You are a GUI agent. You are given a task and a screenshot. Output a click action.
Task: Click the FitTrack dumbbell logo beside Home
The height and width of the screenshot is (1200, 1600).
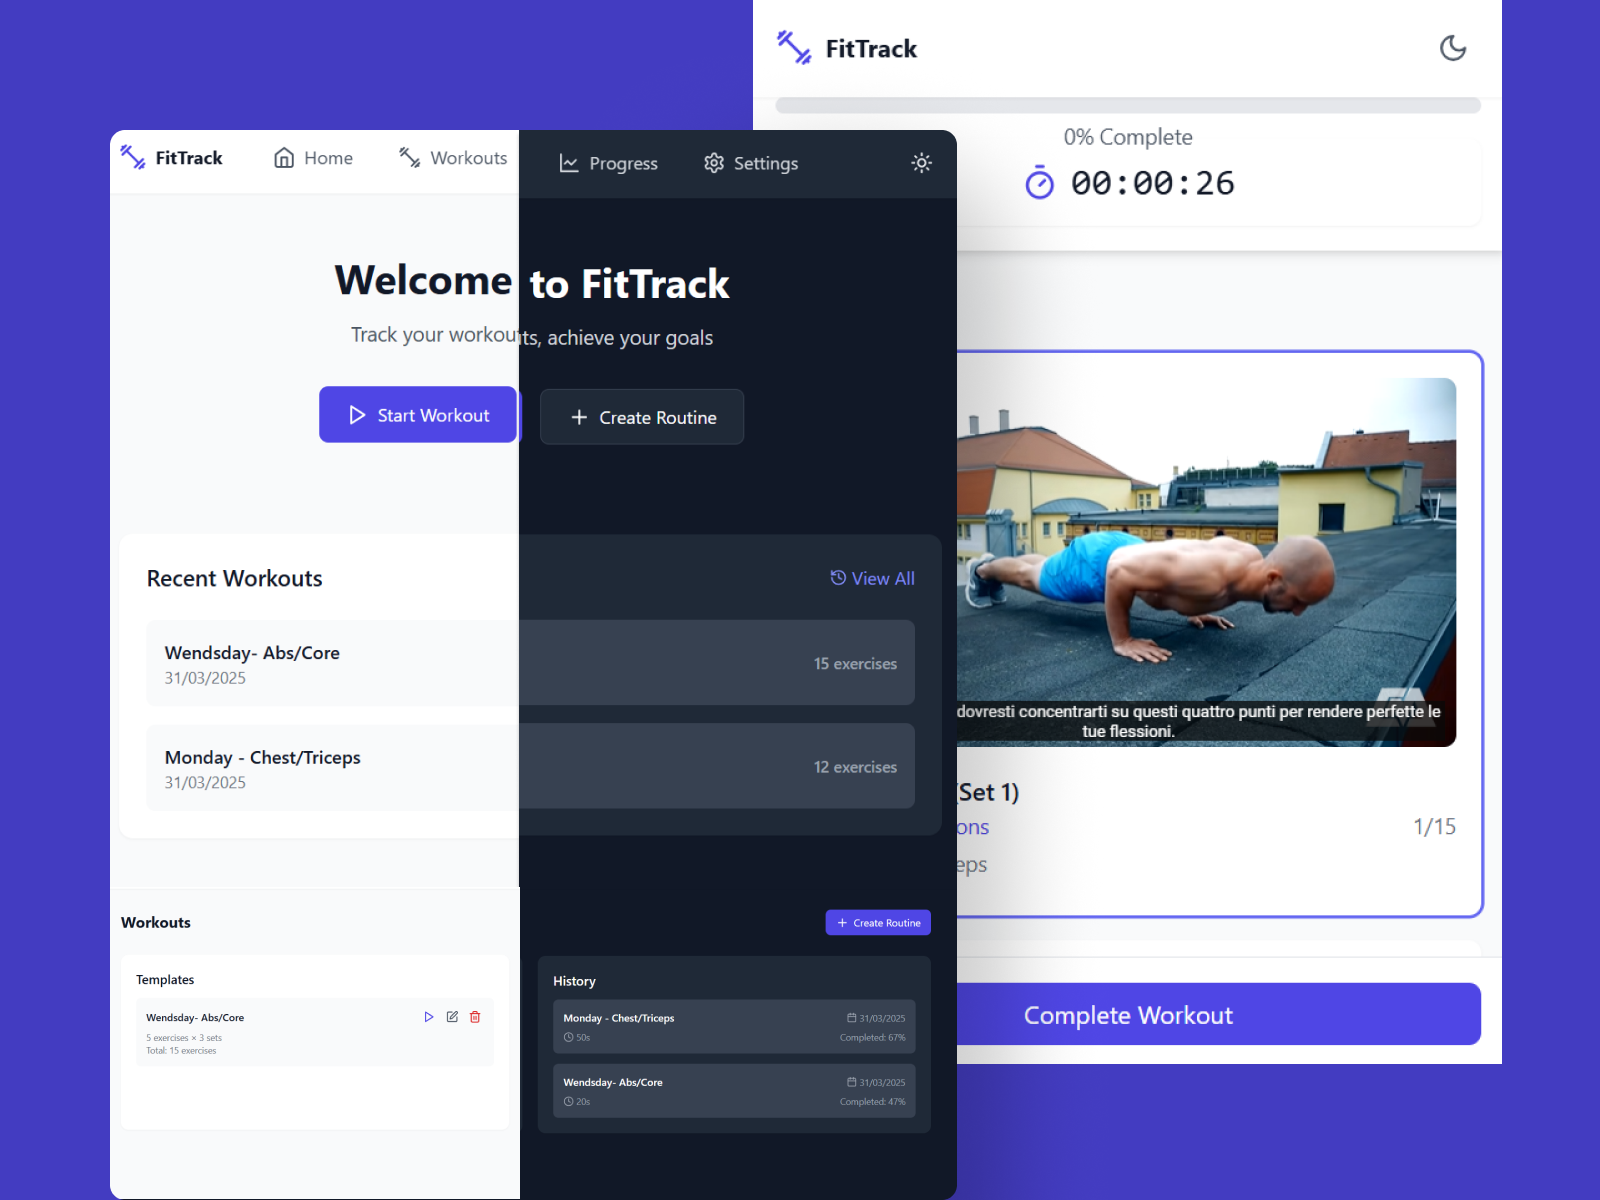pyautogui.click(x=133, y=157)
